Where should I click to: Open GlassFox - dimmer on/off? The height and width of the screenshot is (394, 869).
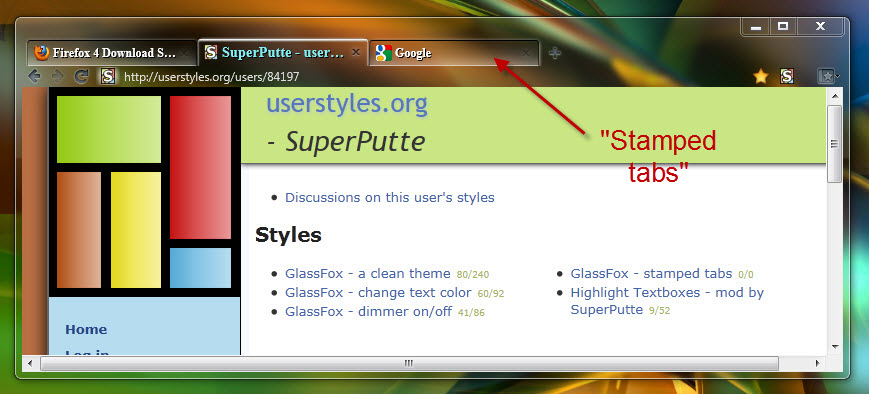369,311
